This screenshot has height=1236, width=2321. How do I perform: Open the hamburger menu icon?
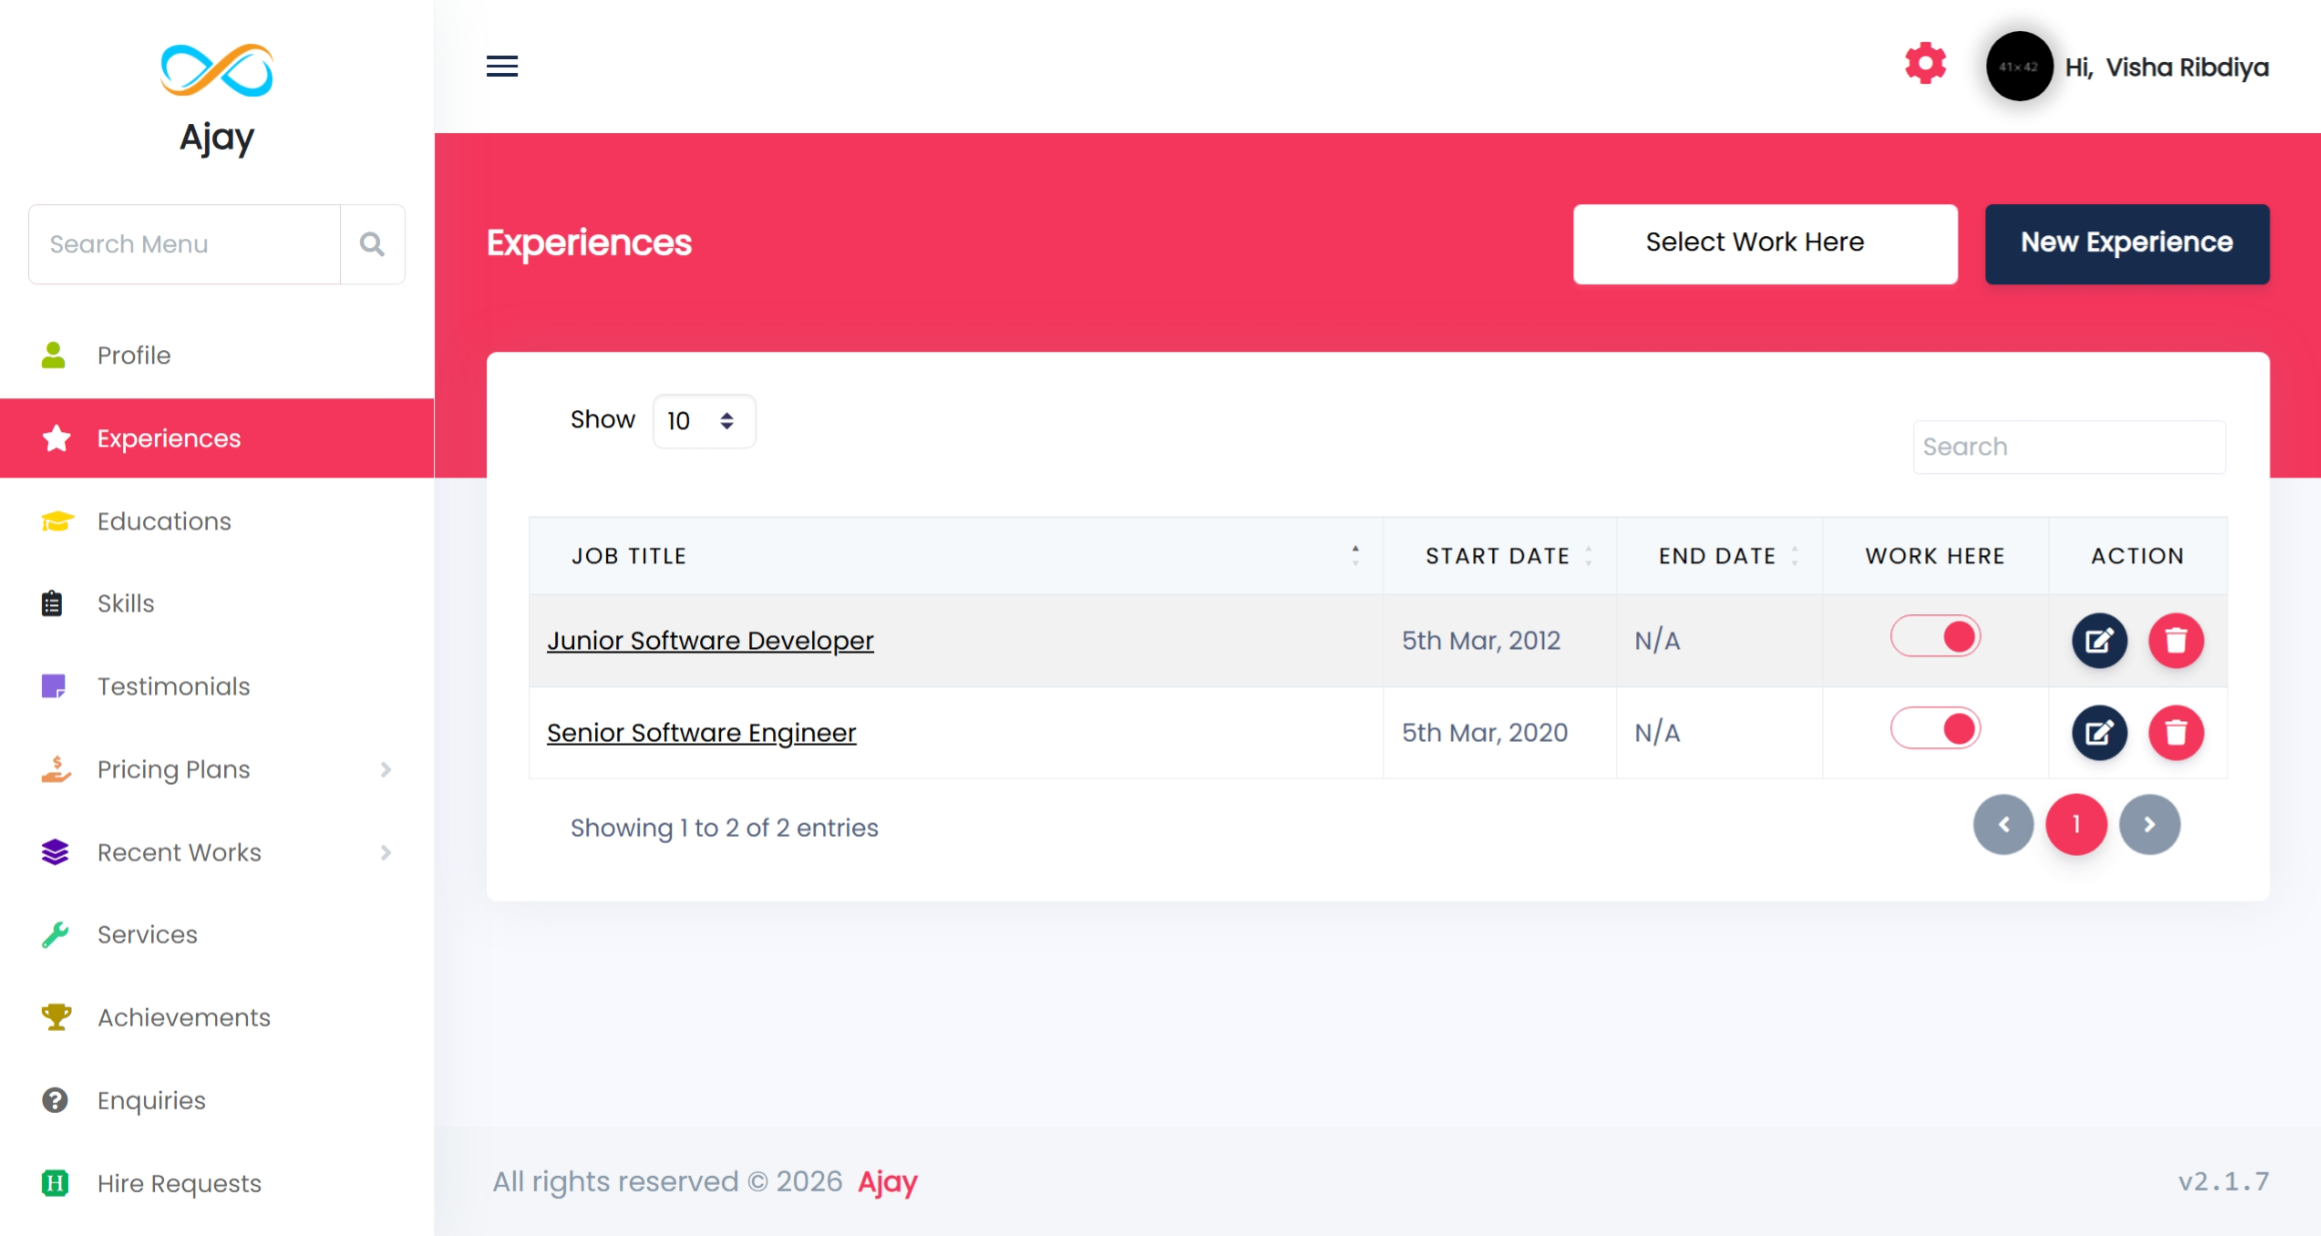(502, 66)
